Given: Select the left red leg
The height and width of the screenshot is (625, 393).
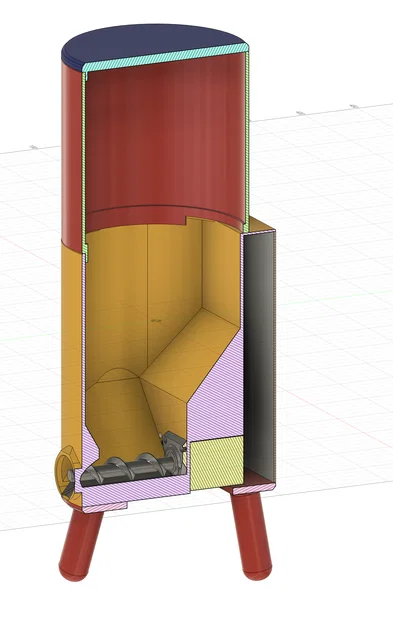Looking at the screenshot, I should pos(80,545).
